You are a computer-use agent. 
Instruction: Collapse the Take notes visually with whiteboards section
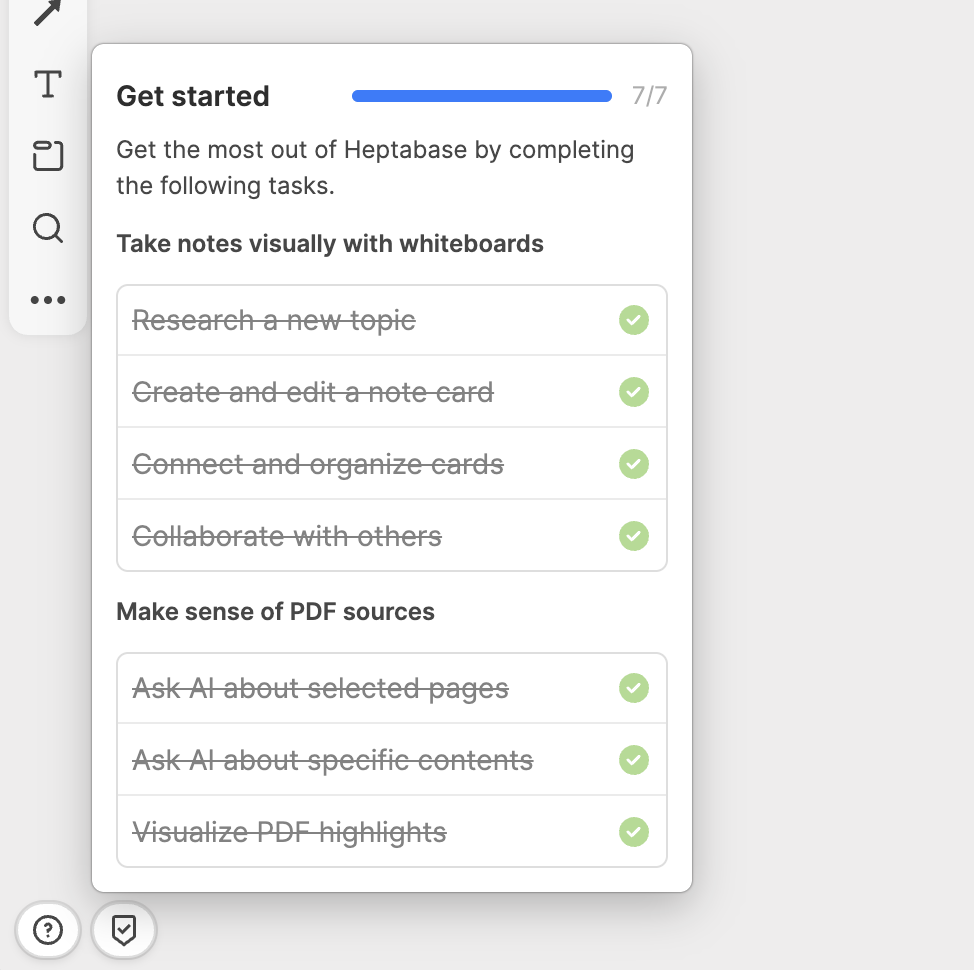pyautogui.click(x=330, y=243)
